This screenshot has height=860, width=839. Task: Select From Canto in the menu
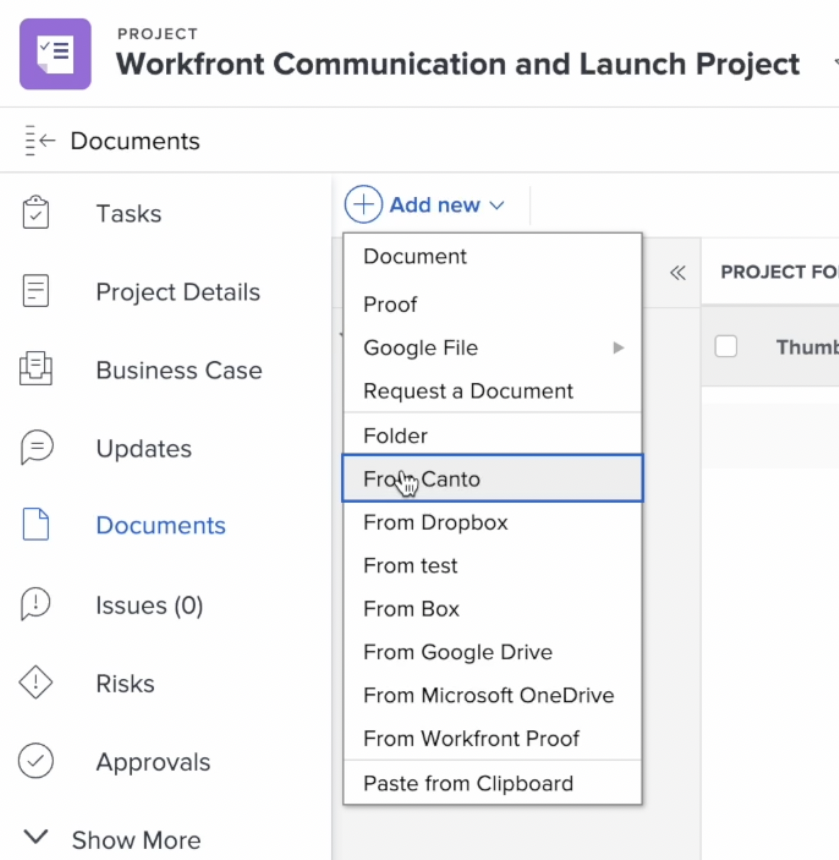coord(421,478)
